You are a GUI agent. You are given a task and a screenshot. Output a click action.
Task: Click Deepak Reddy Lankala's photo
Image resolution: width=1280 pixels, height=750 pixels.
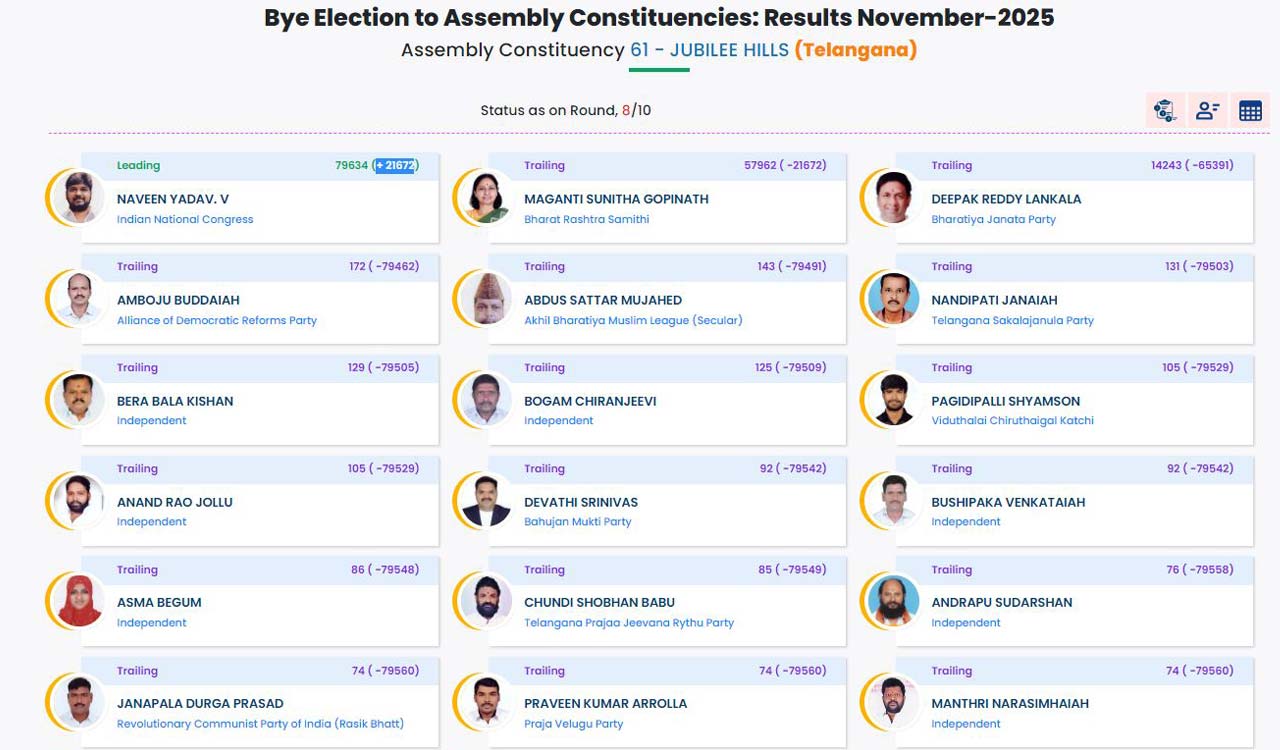tap(892, 198)
